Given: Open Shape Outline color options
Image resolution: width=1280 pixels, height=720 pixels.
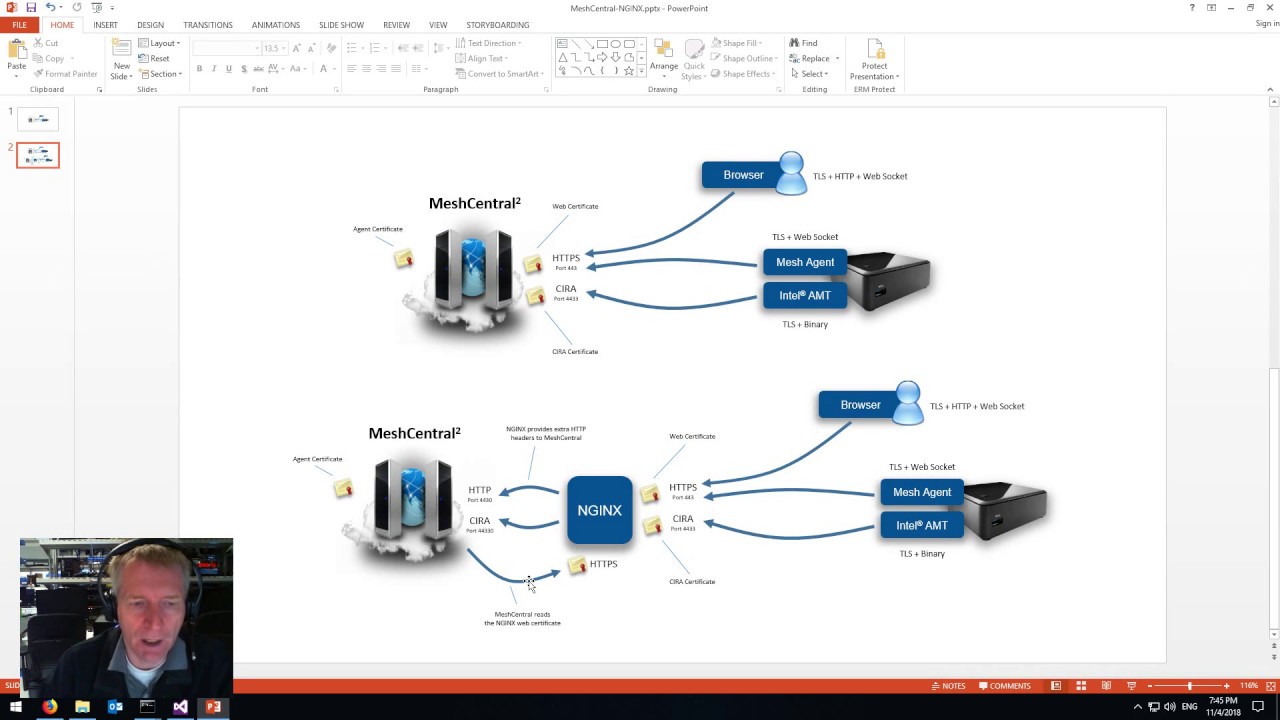Looking at the screenshot, I should 742,58.
